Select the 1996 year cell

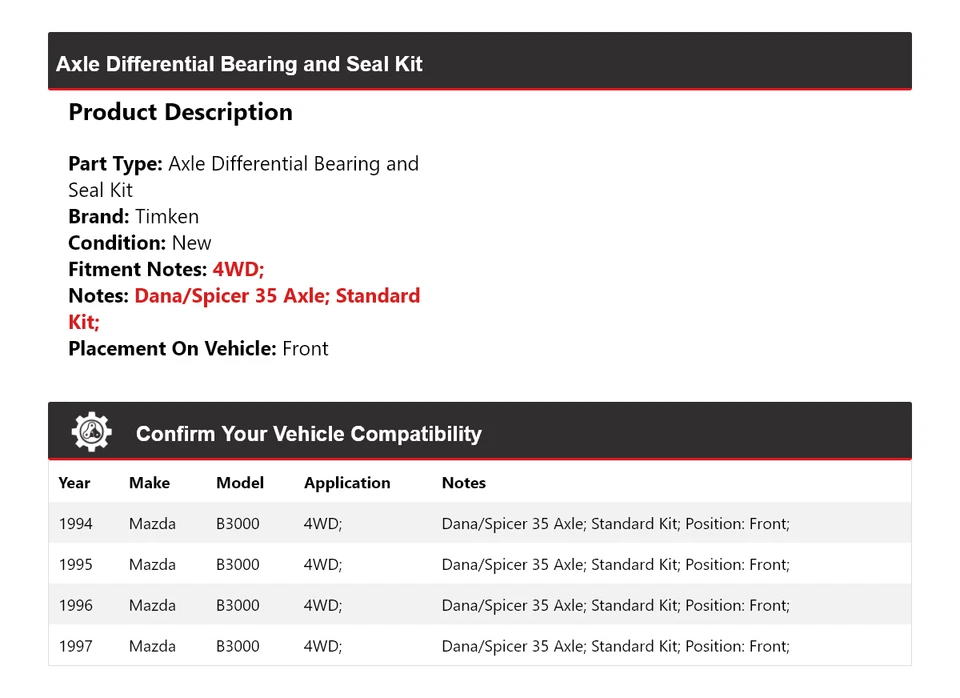click(x=75, y=606)
